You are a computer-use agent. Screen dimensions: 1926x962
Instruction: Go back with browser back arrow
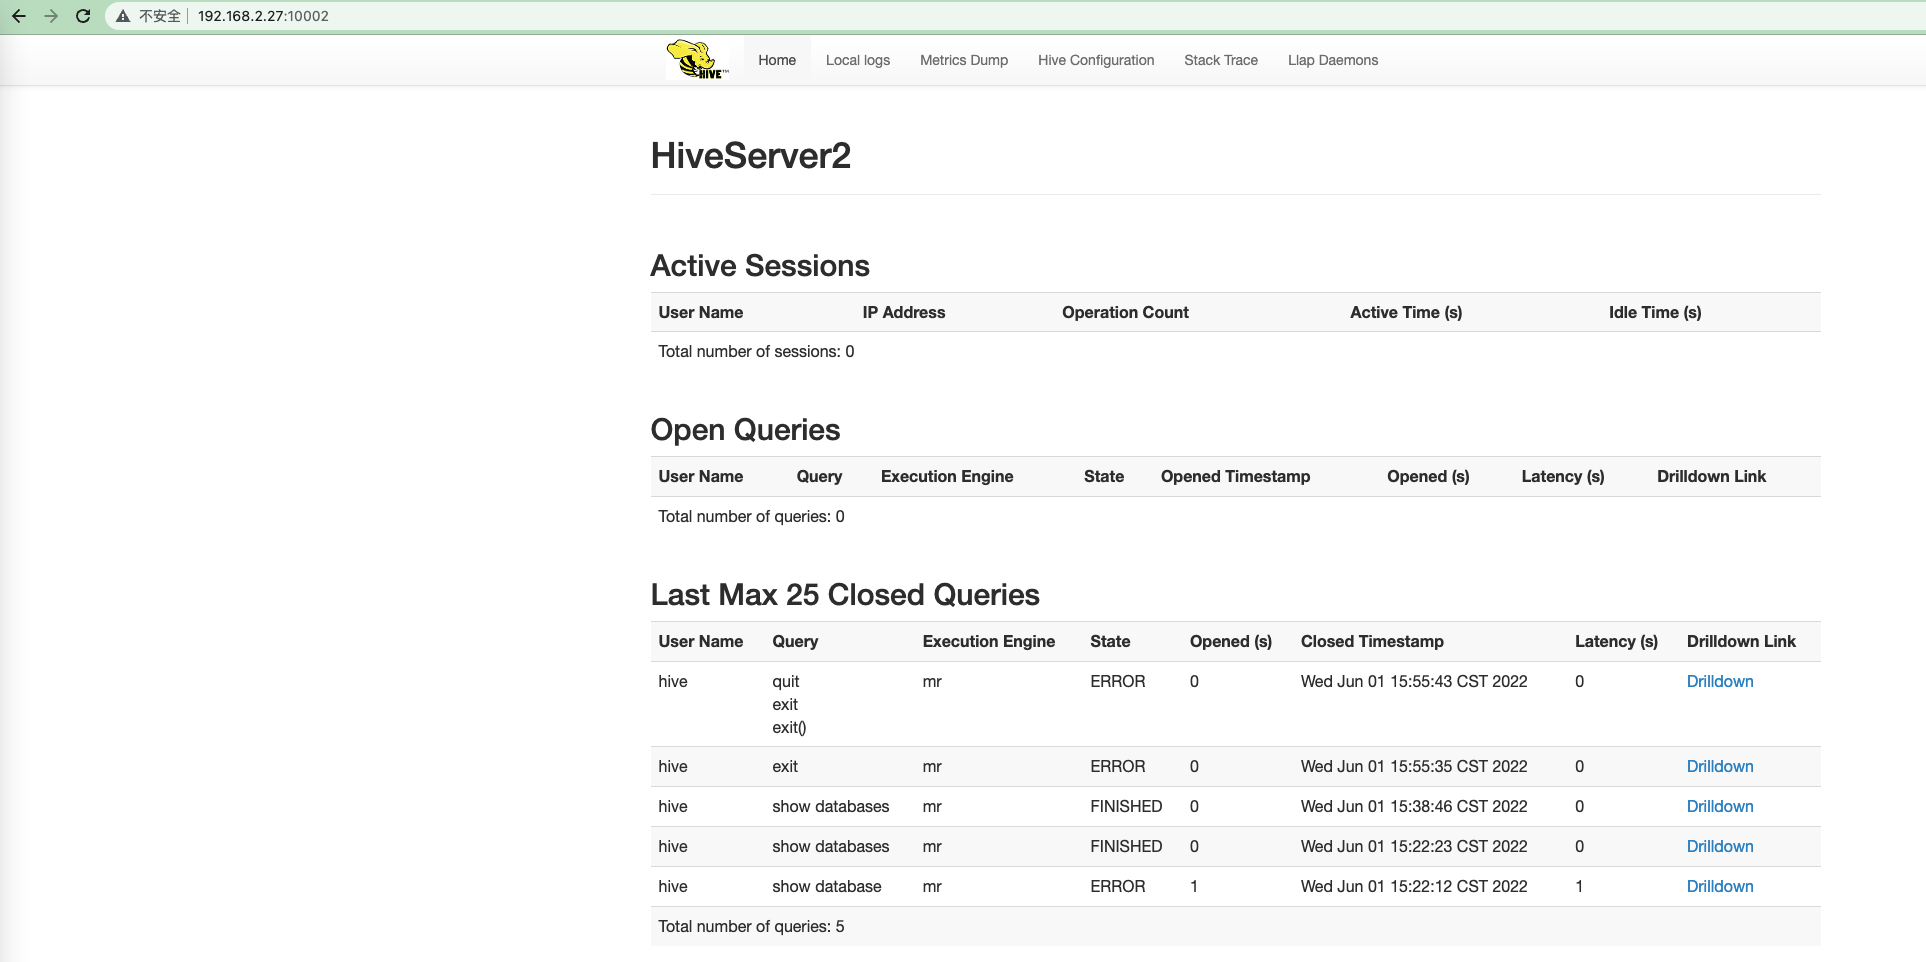(18, 16)
